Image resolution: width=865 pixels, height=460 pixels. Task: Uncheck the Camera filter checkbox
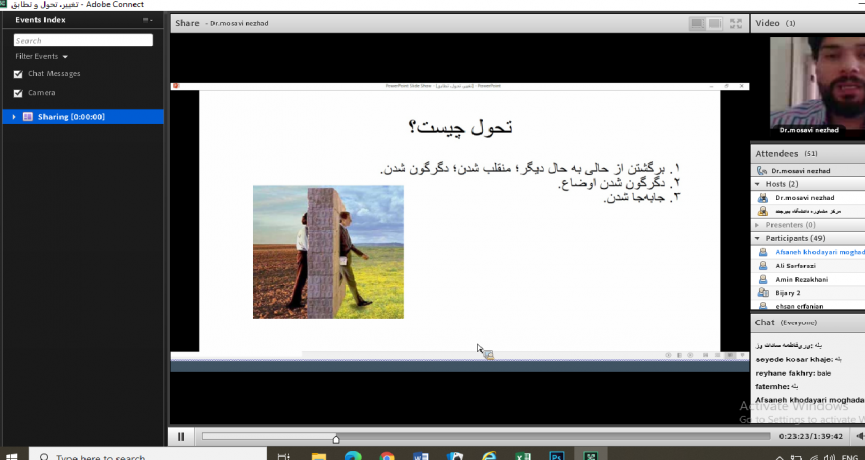pyautogui.click(x=18, y=93)
